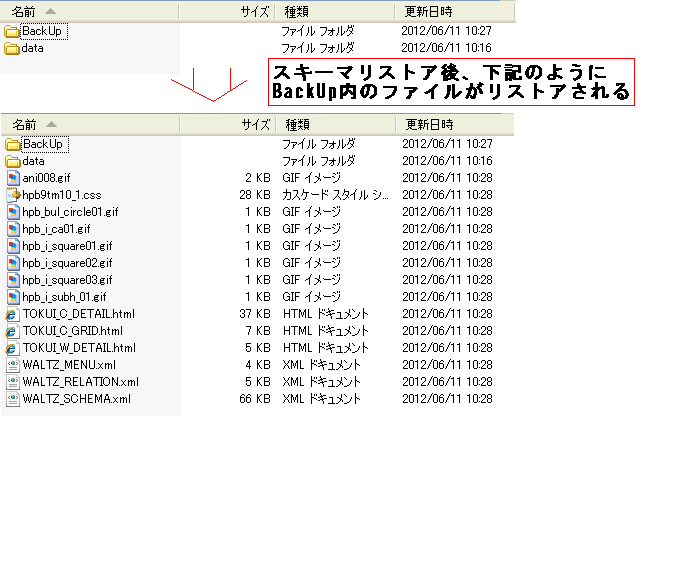Click the data folder icon in lower list
The height and width of the screenshot is (586, 681).
tap(13, 161)
